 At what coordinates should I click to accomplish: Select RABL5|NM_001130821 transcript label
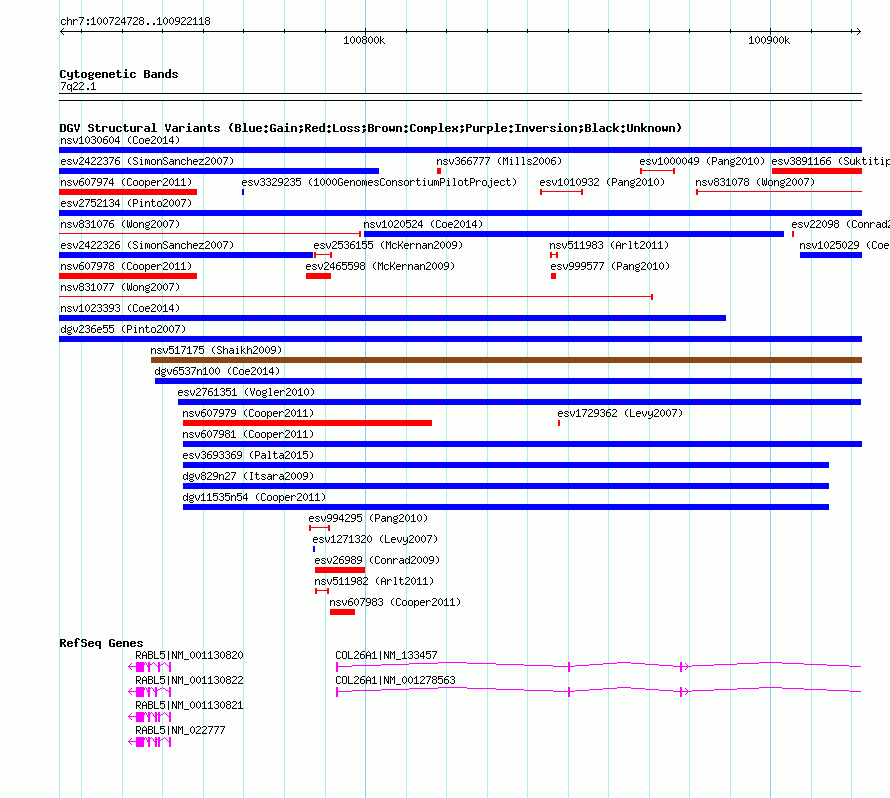click(189, 705)
